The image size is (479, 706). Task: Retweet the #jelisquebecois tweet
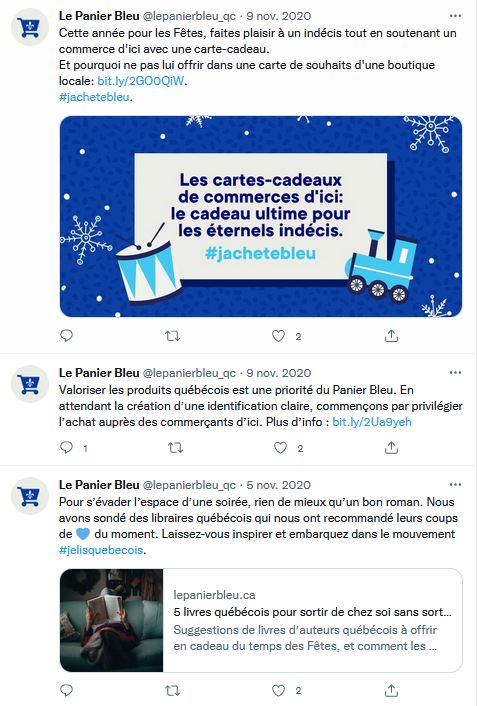tap(172, 690)
